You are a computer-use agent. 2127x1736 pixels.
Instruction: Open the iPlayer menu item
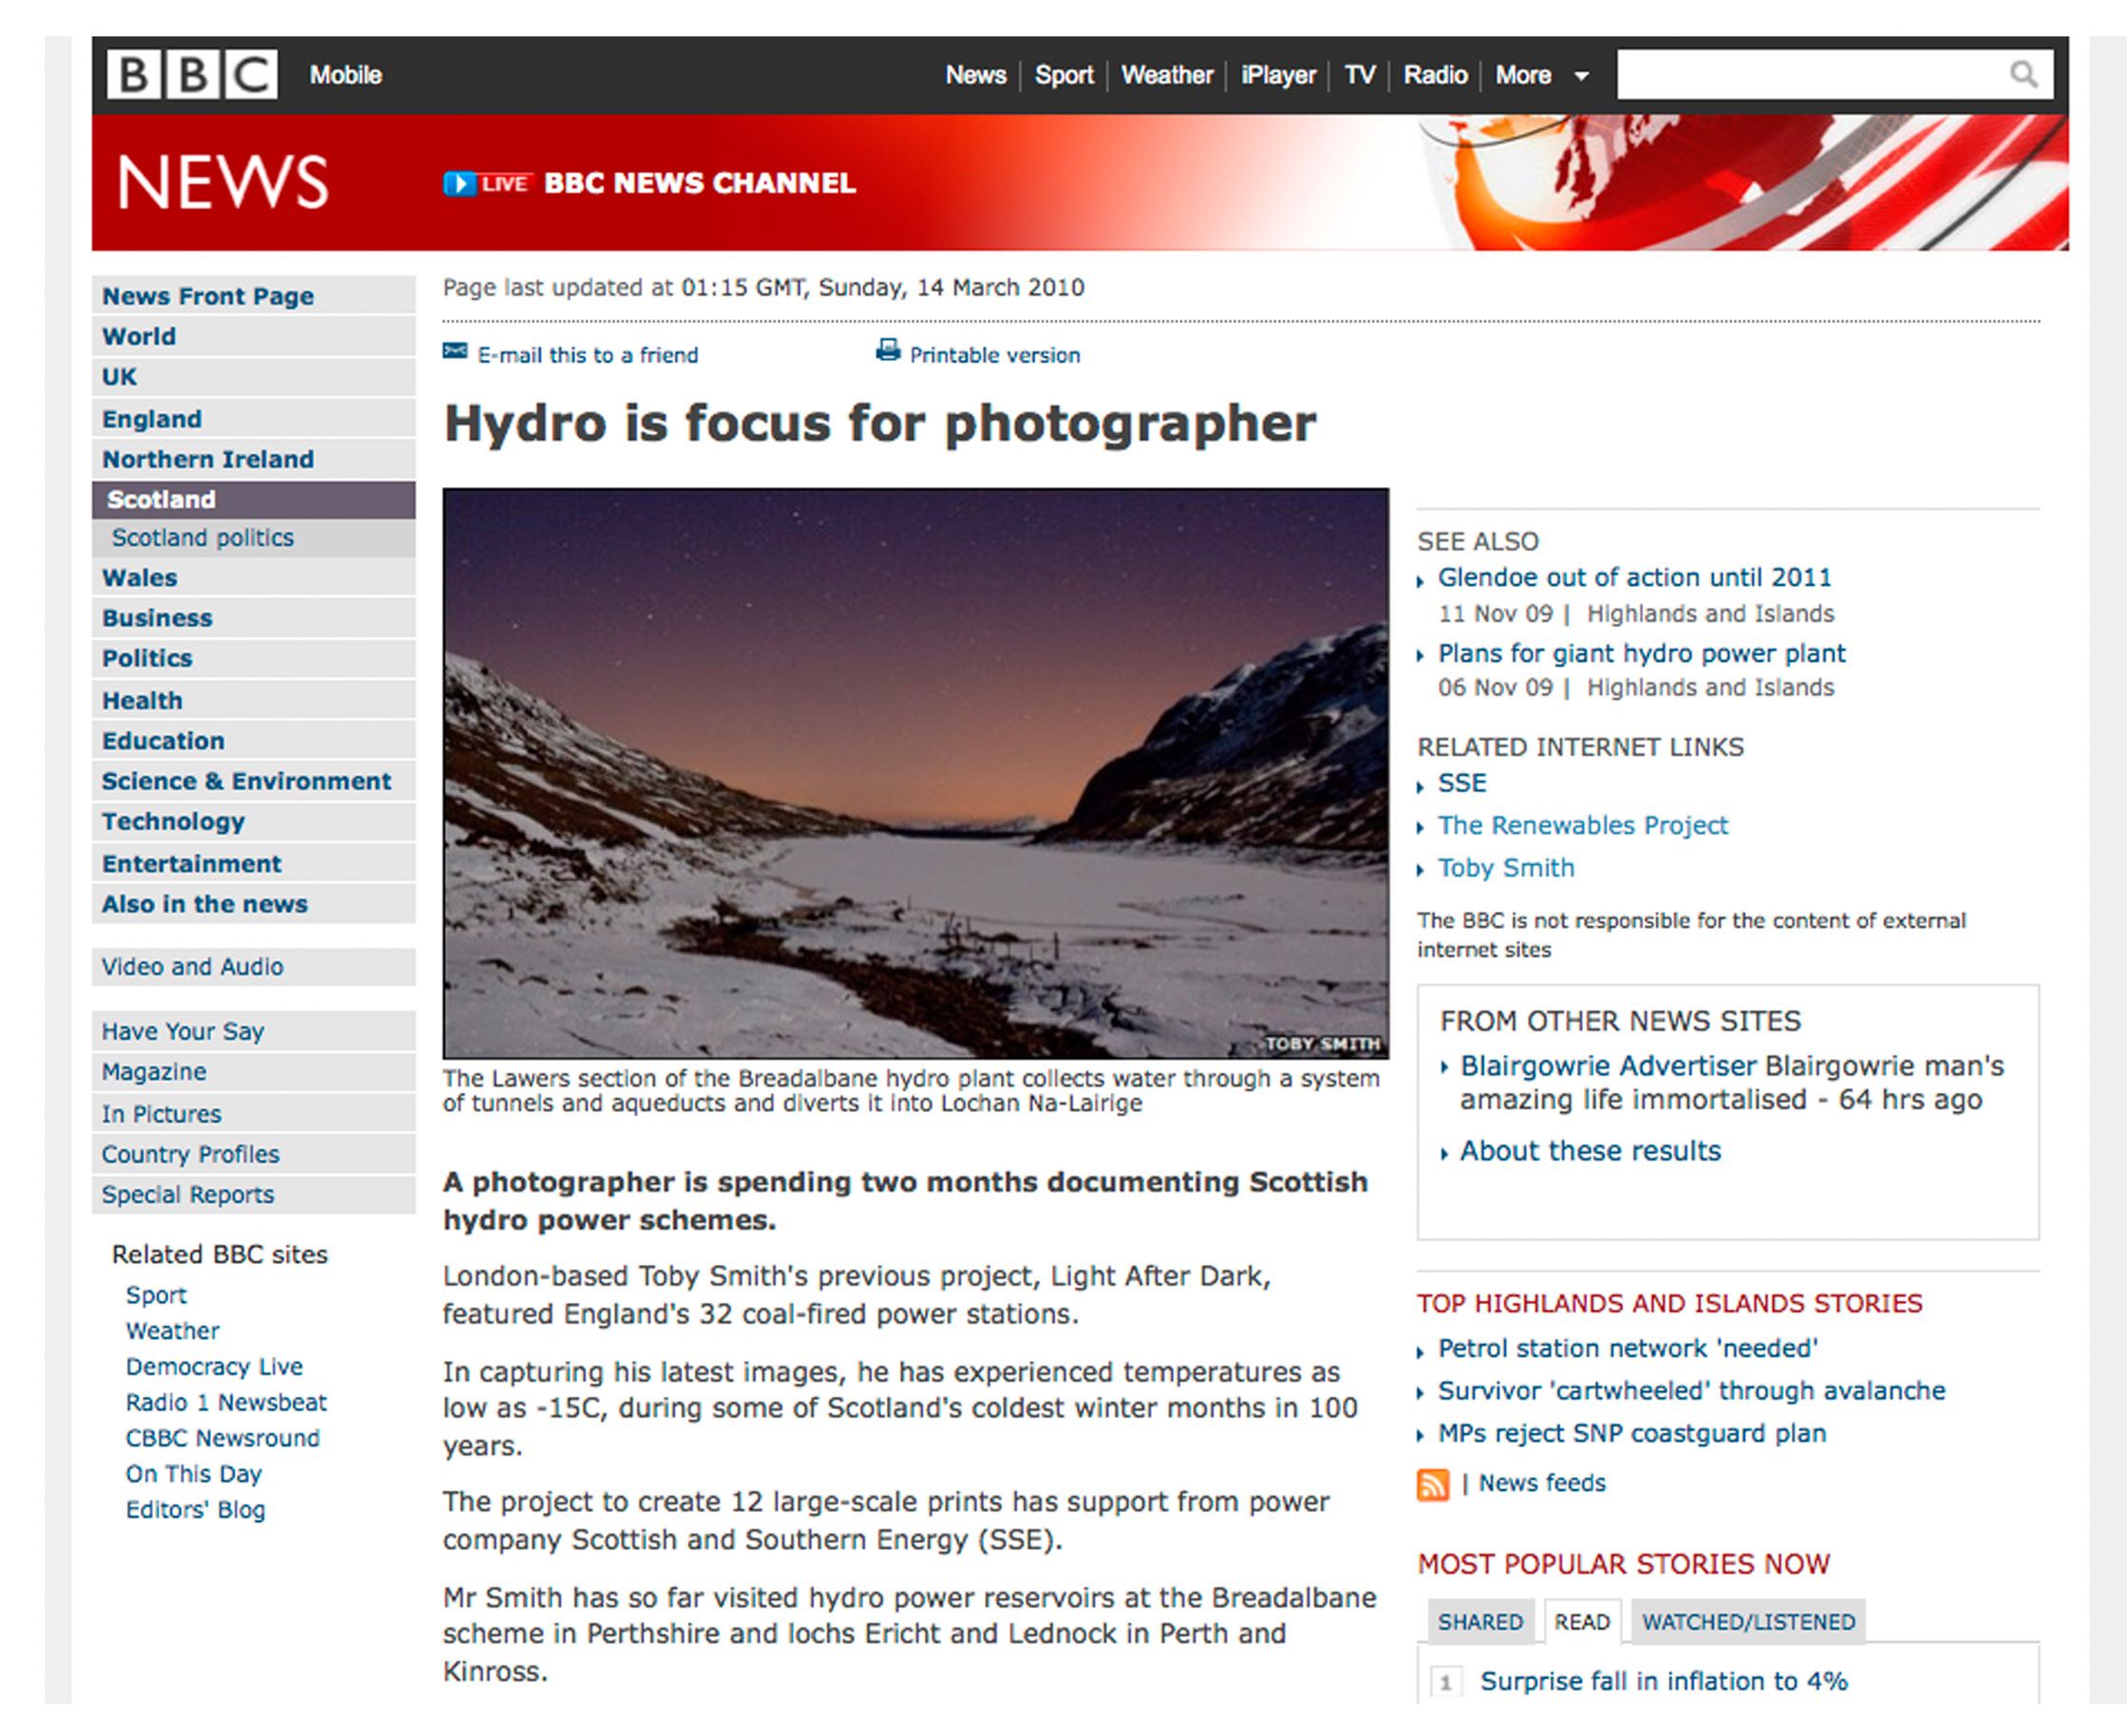[x=1277, y=76]
